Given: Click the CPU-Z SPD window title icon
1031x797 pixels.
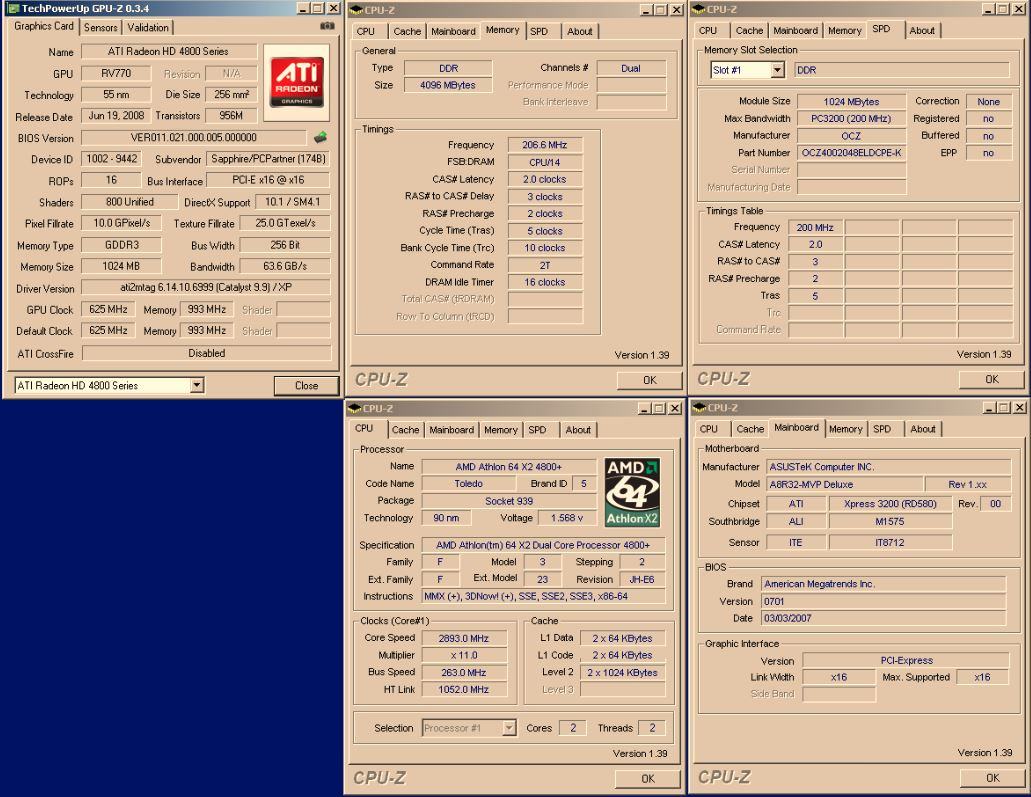Looking at the screenshot, I should (699, 9).
